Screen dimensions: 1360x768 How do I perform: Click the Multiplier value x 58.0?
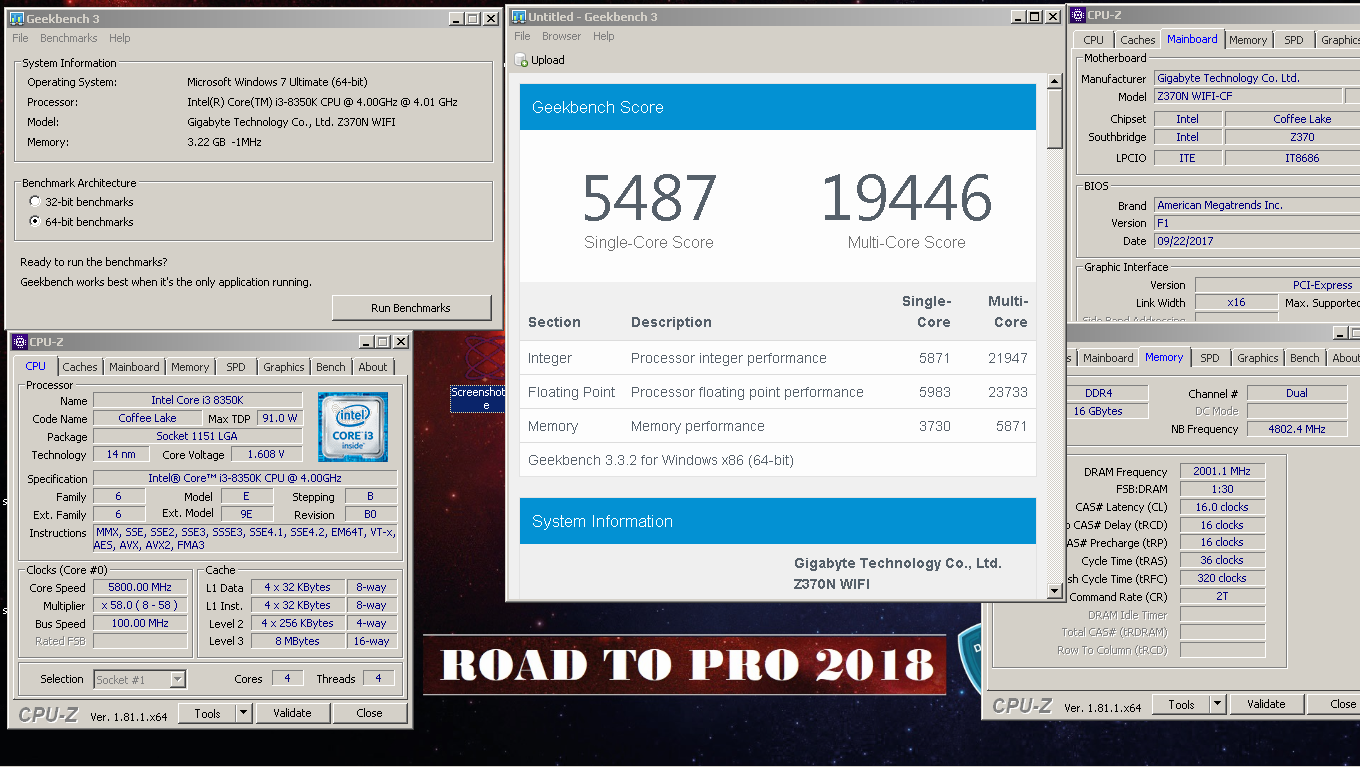tap(140, 606)
